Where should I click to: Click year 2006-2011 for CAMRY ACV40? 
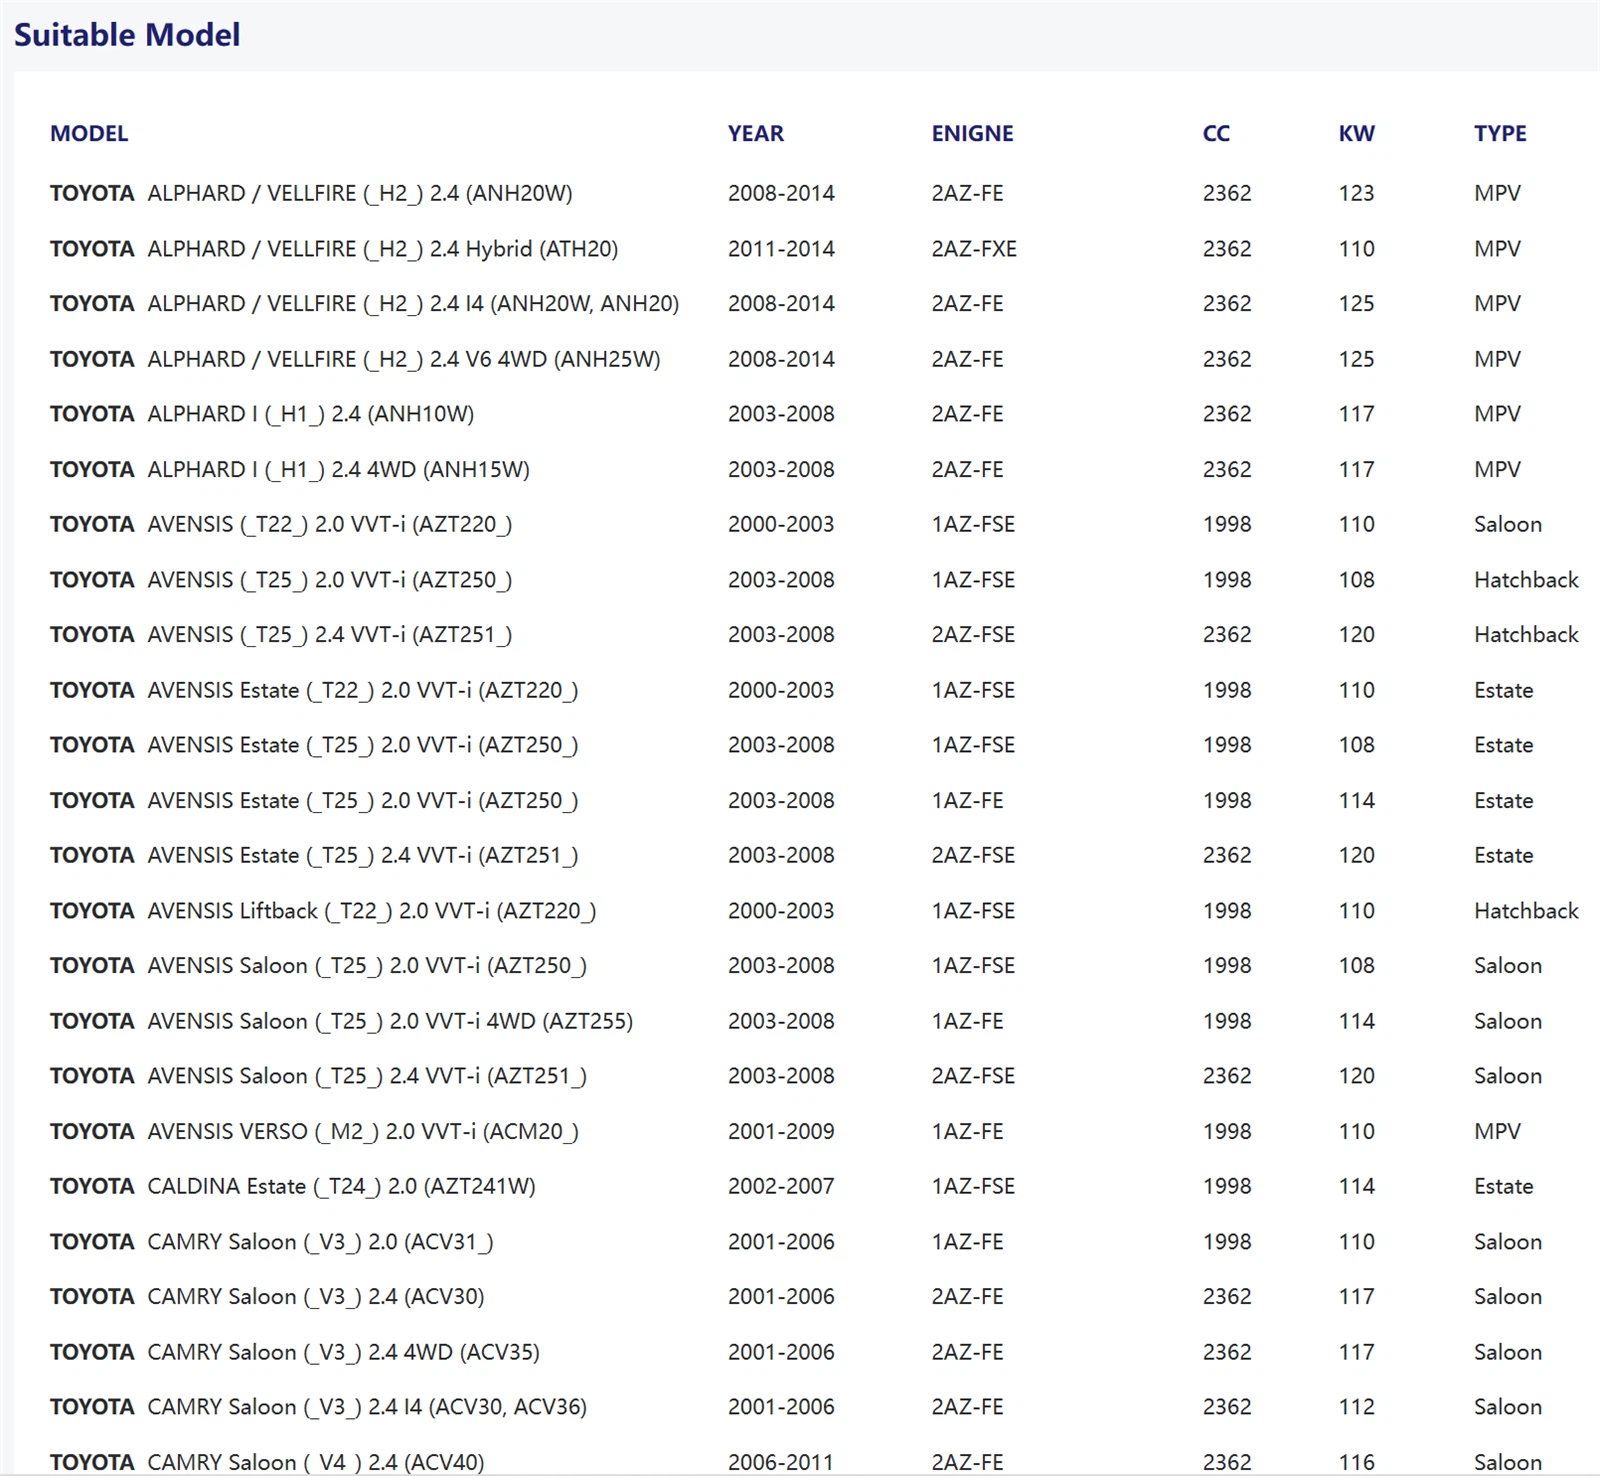coord(781,1462)
